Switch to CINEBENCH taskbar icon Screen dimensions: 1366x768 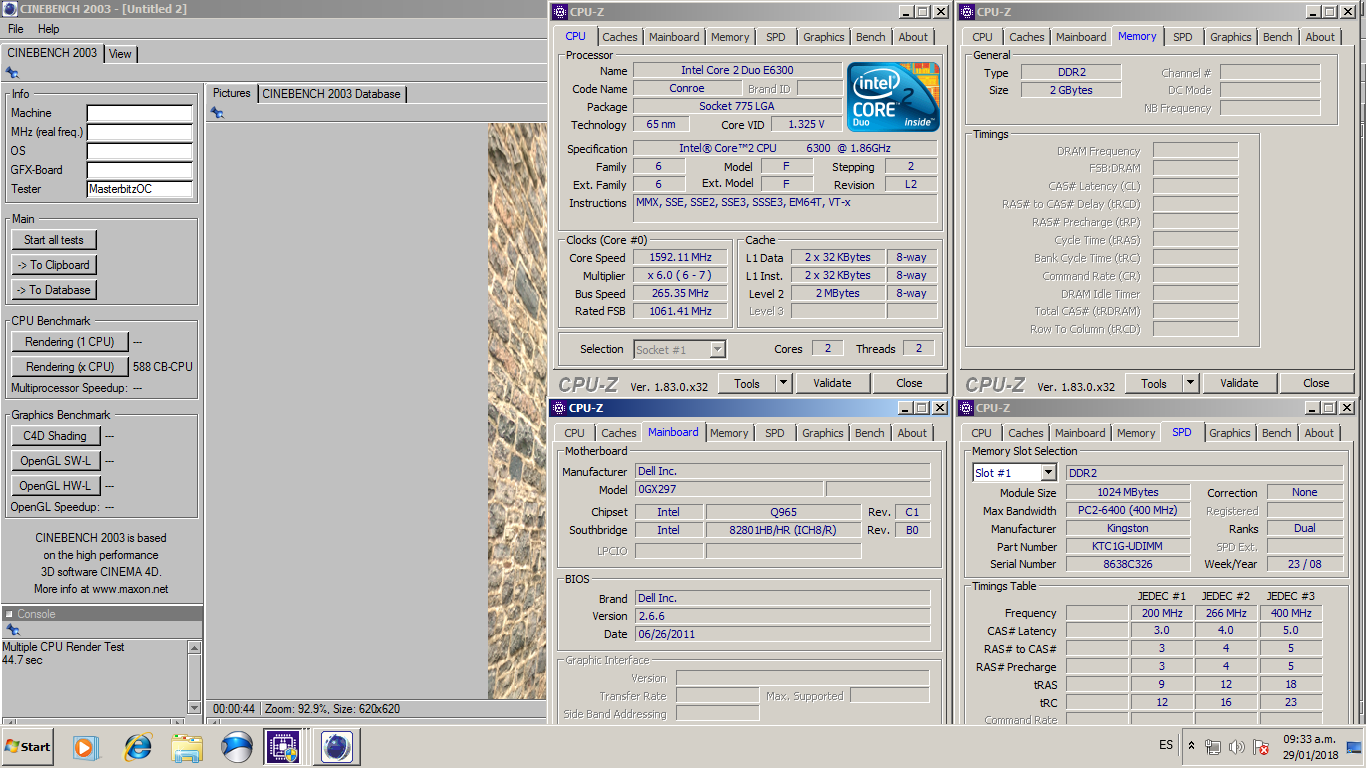click(336, 746)
